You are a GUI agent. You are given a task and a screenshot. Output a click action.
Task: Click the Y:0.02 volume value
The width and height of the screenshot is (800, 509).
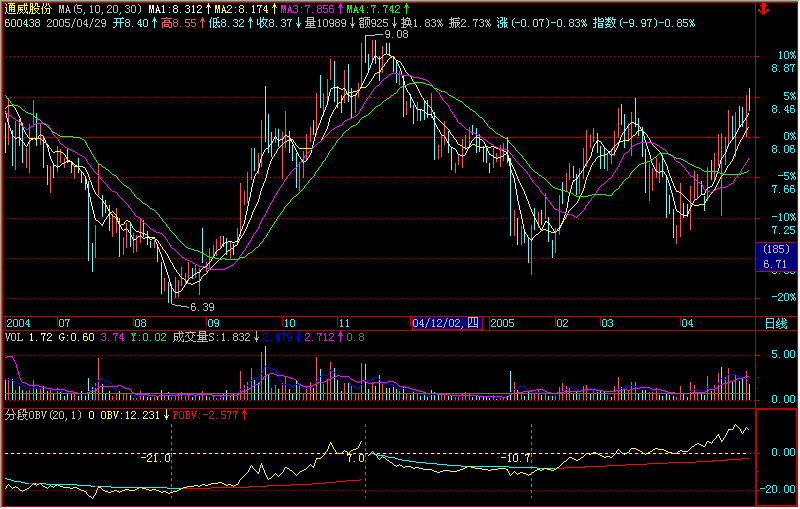point(148,338)
